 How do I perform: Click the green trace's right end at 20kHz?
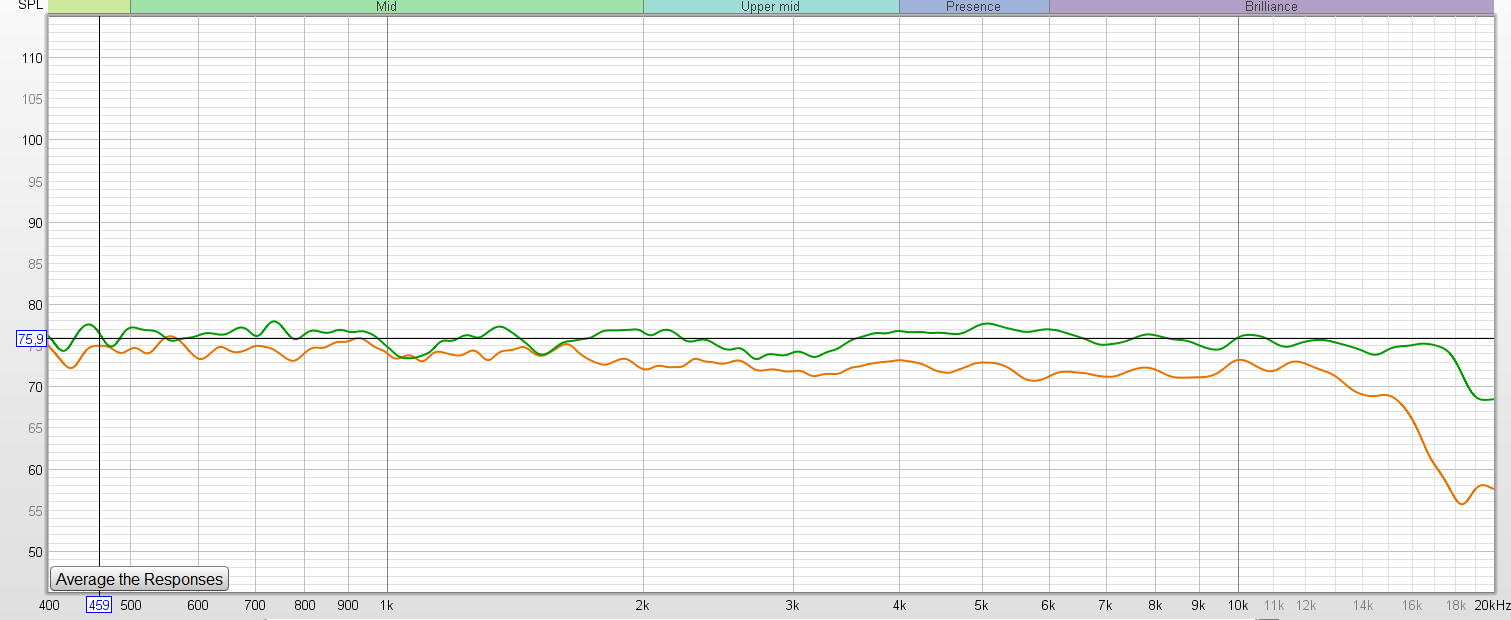1492,399
